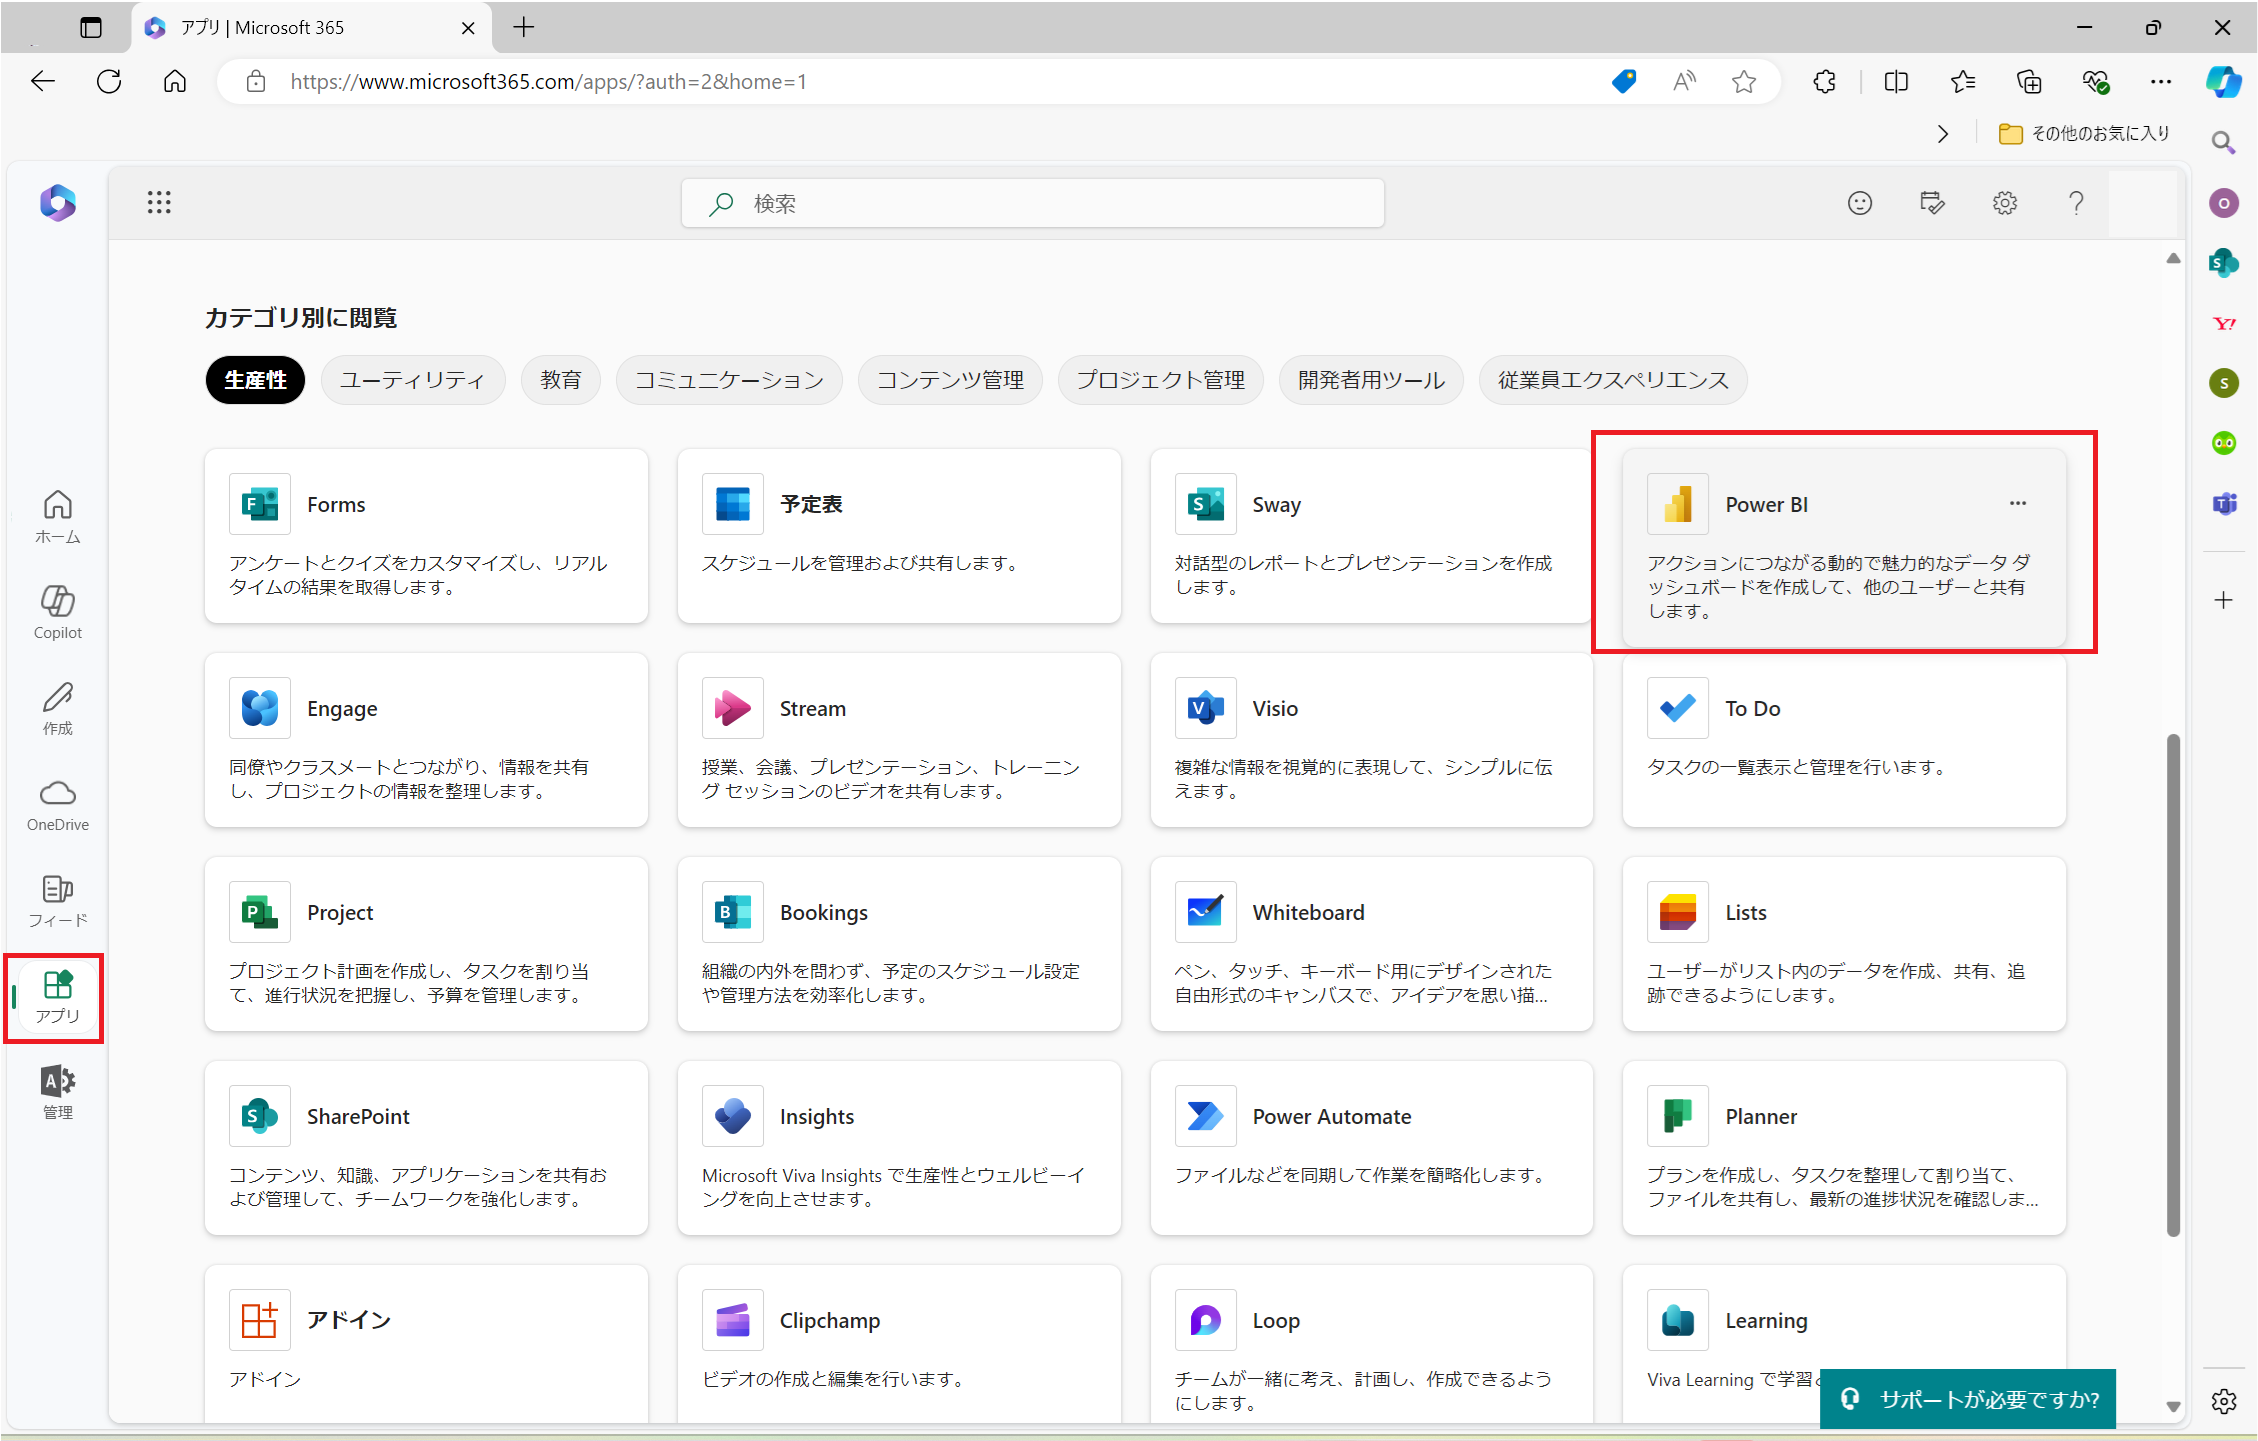Refresh the page in the browser
This screenshot has width=2258, height=1441.
pyautogui.click(x=109, y=82)
